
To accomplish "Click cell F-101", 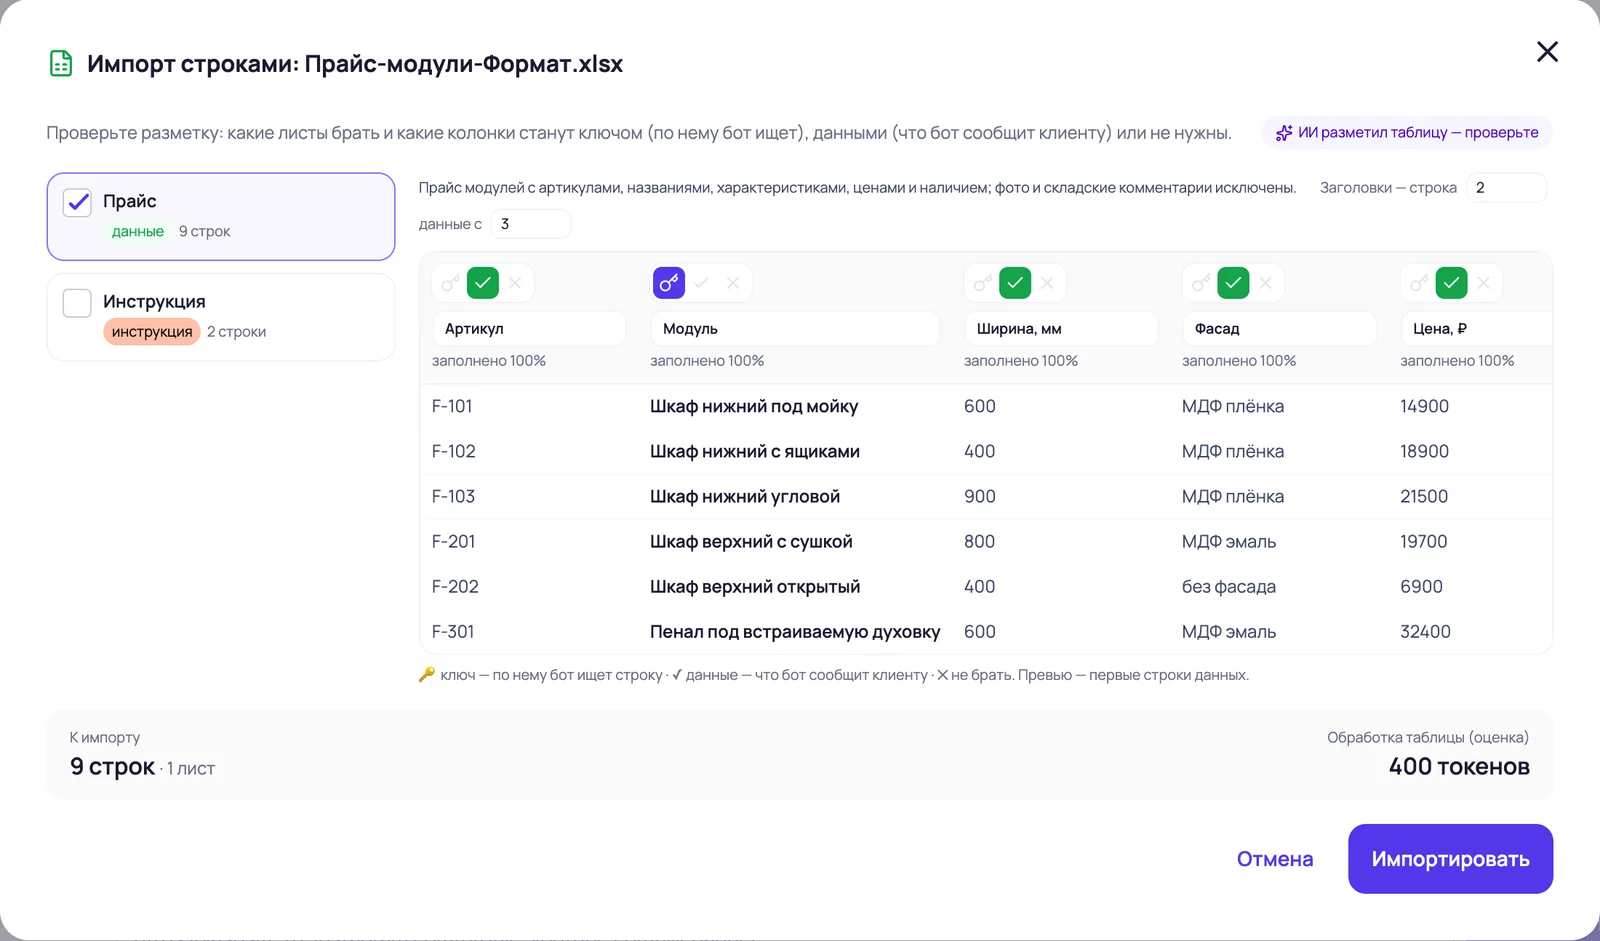I will 452,406.
